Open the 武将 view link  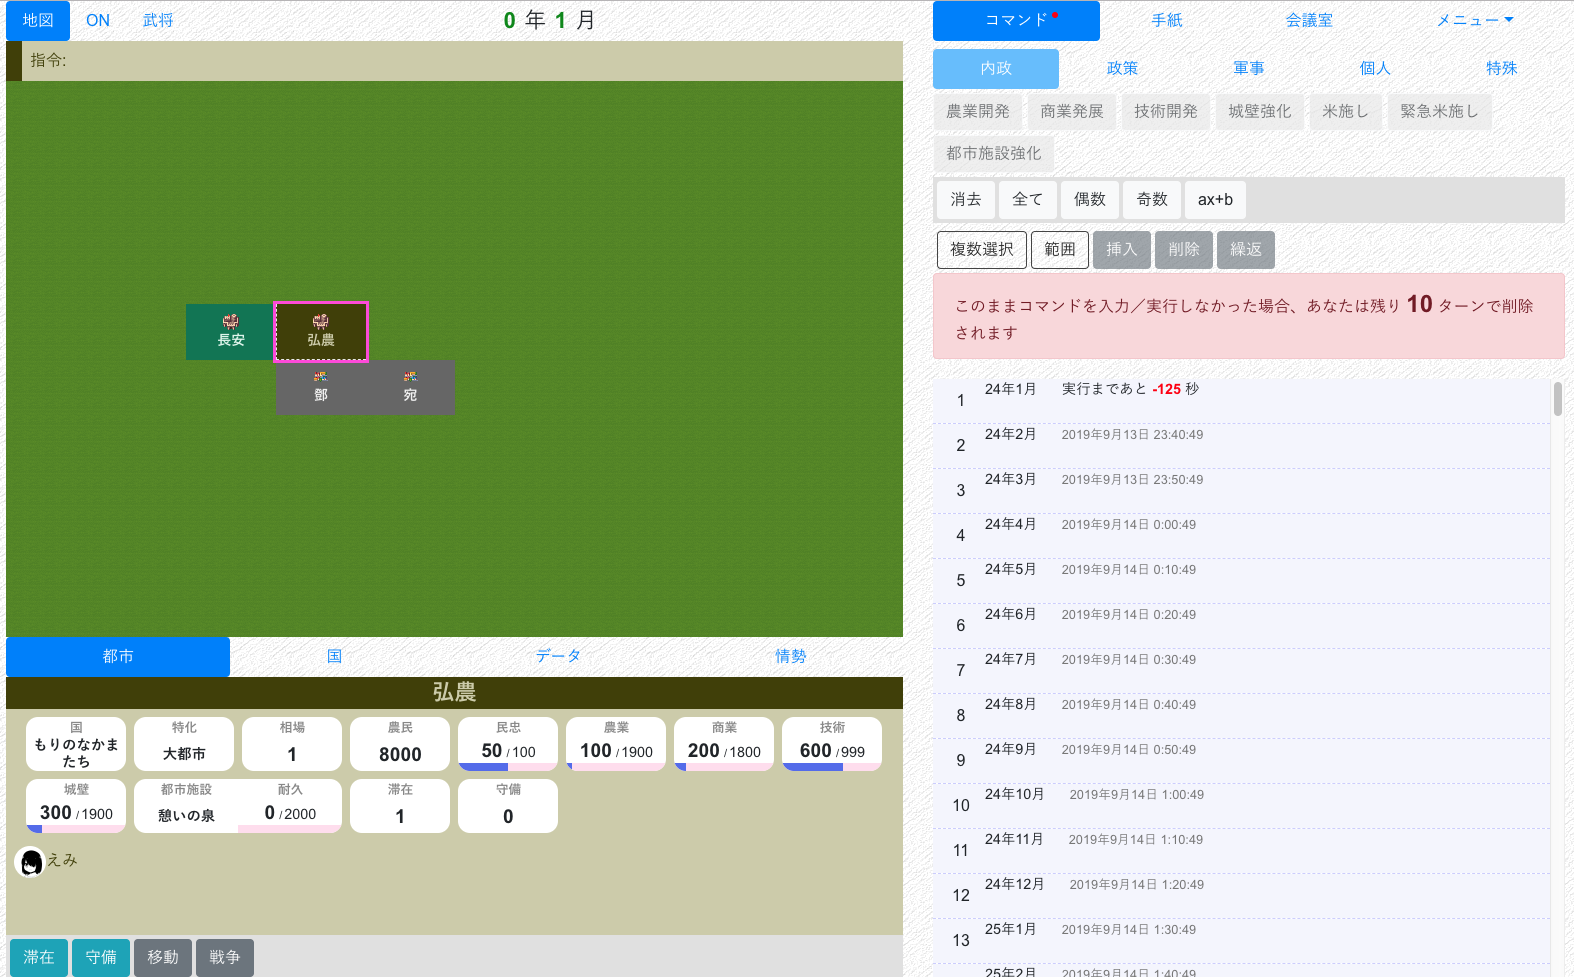(x=158, y=20)
